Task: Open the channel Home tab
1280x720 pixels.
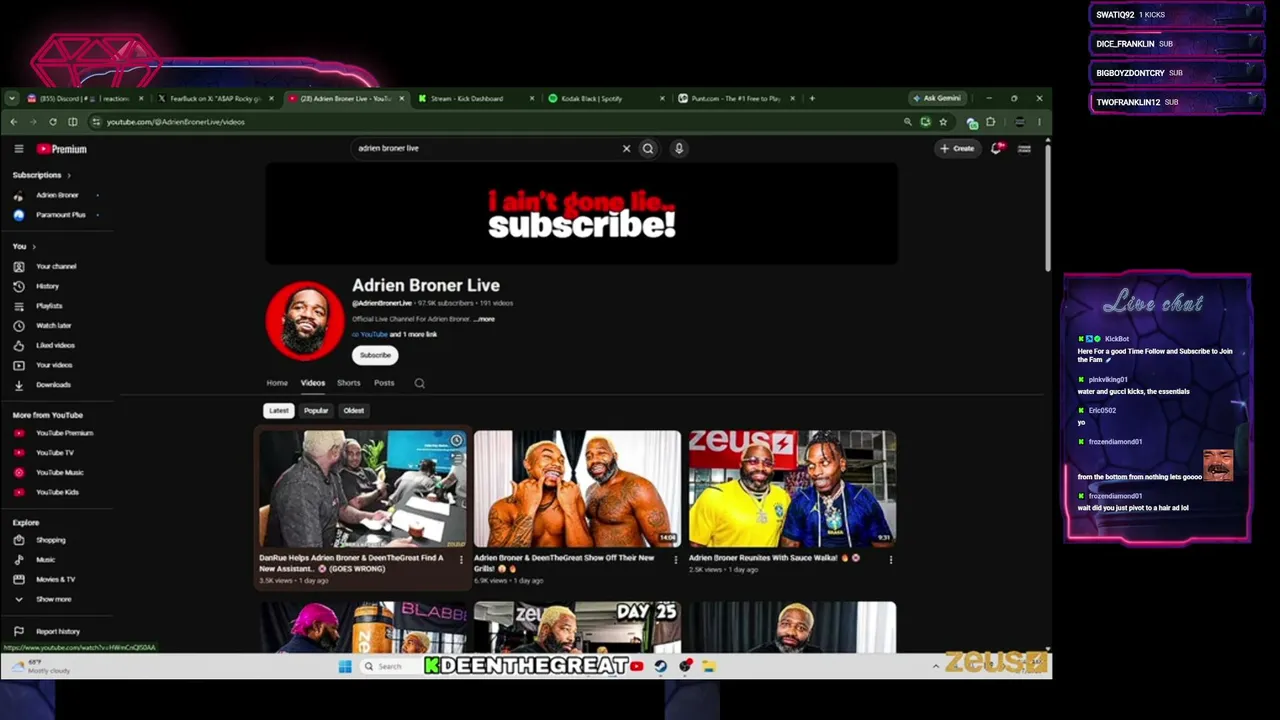Action: click(x=277, y=383)
